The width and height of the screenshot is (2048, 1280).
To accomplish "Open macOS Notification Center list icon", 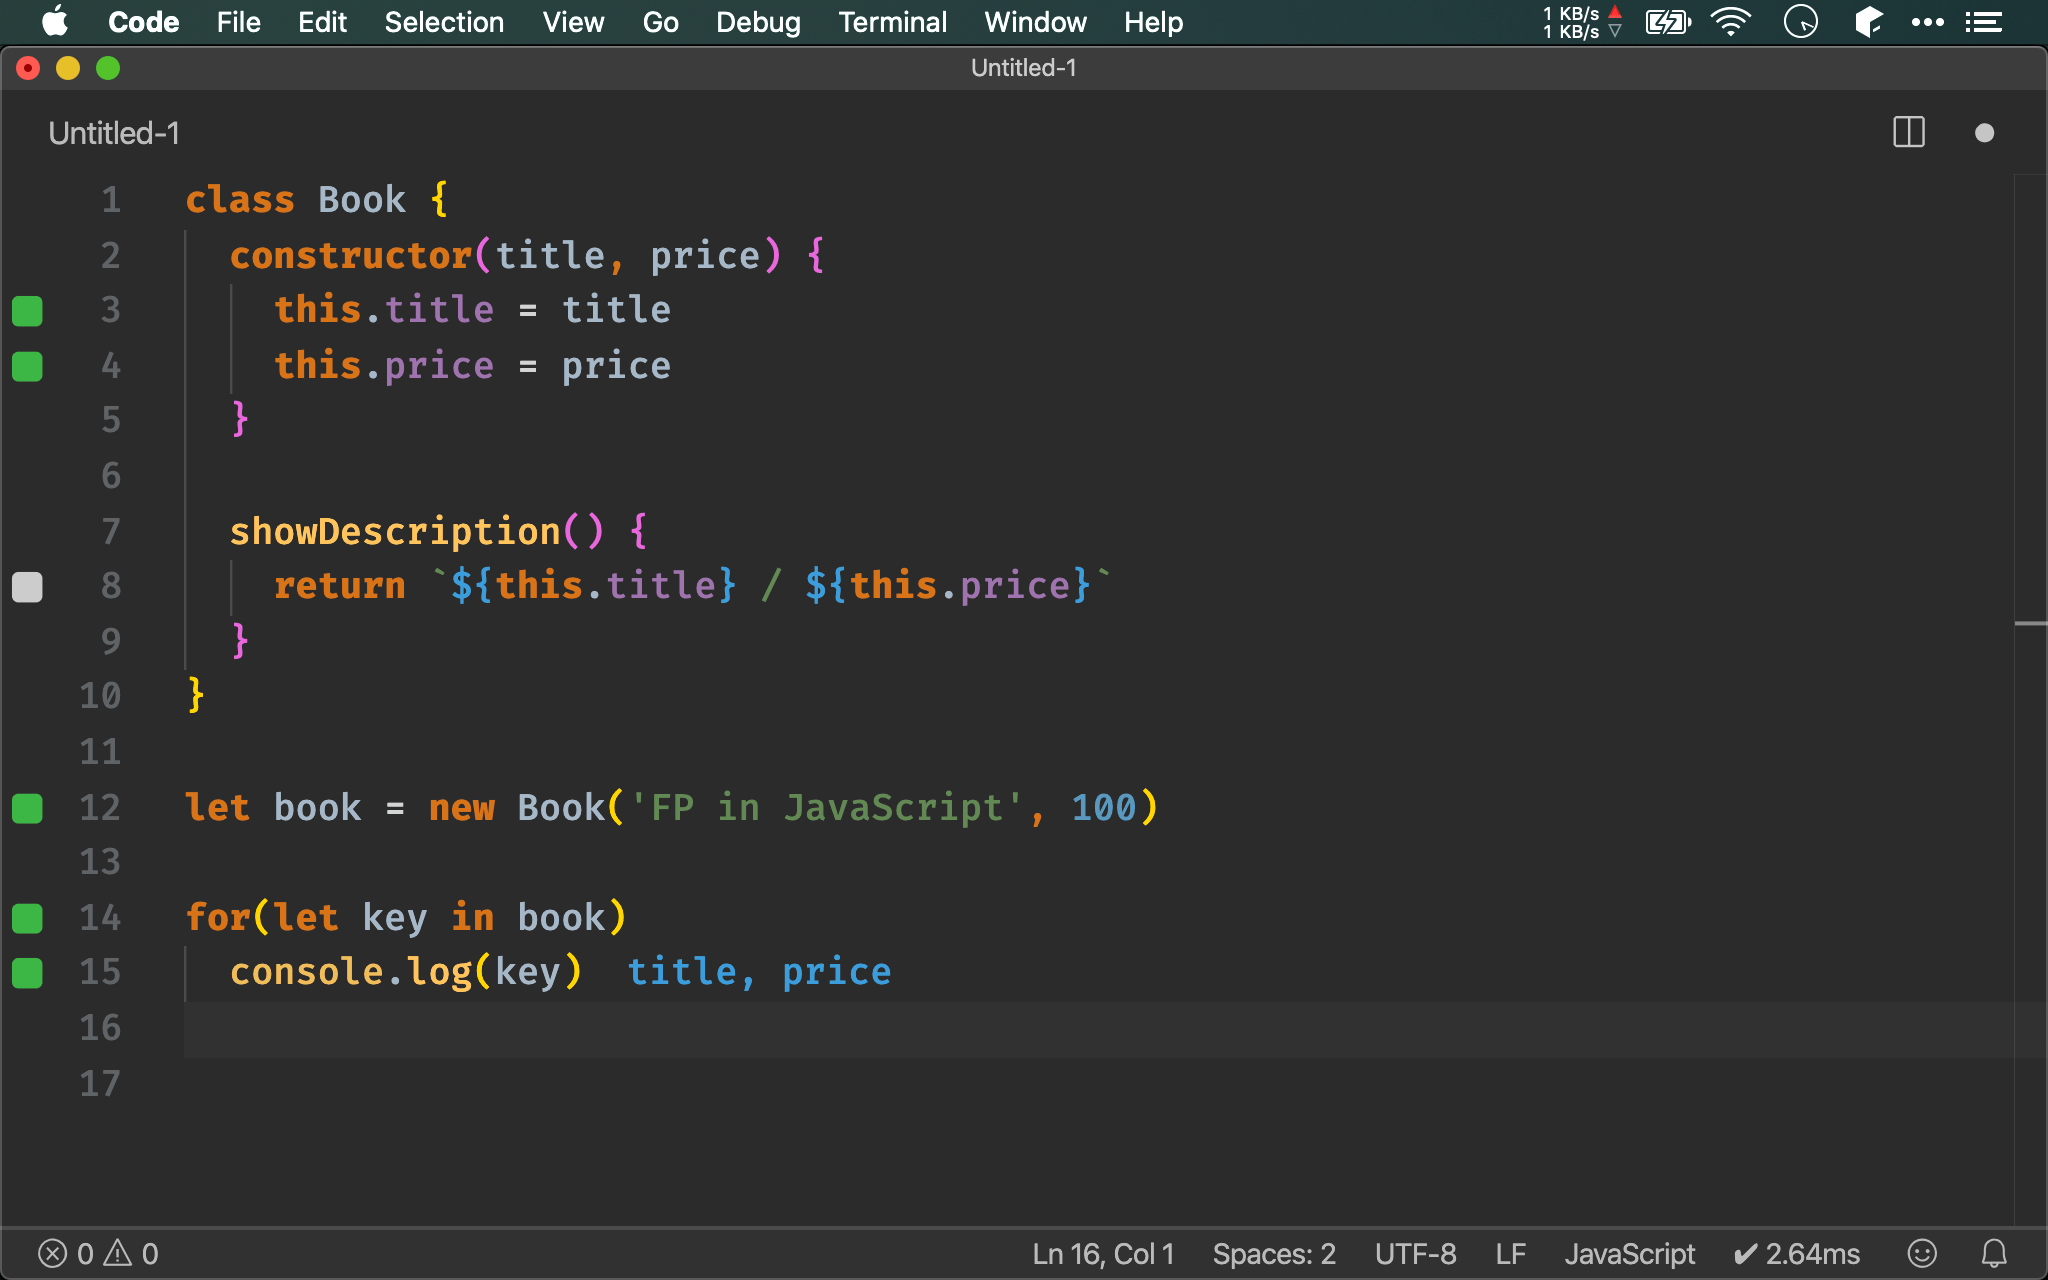I will (x=1984, y=22).
